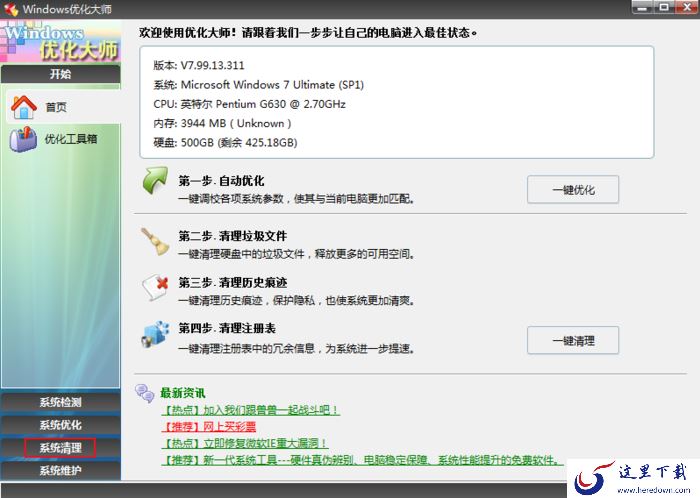Click the 欢迎使用优化大师 welcome text
Viewport: 700px width, 498px height.
[x=308, y=33]
